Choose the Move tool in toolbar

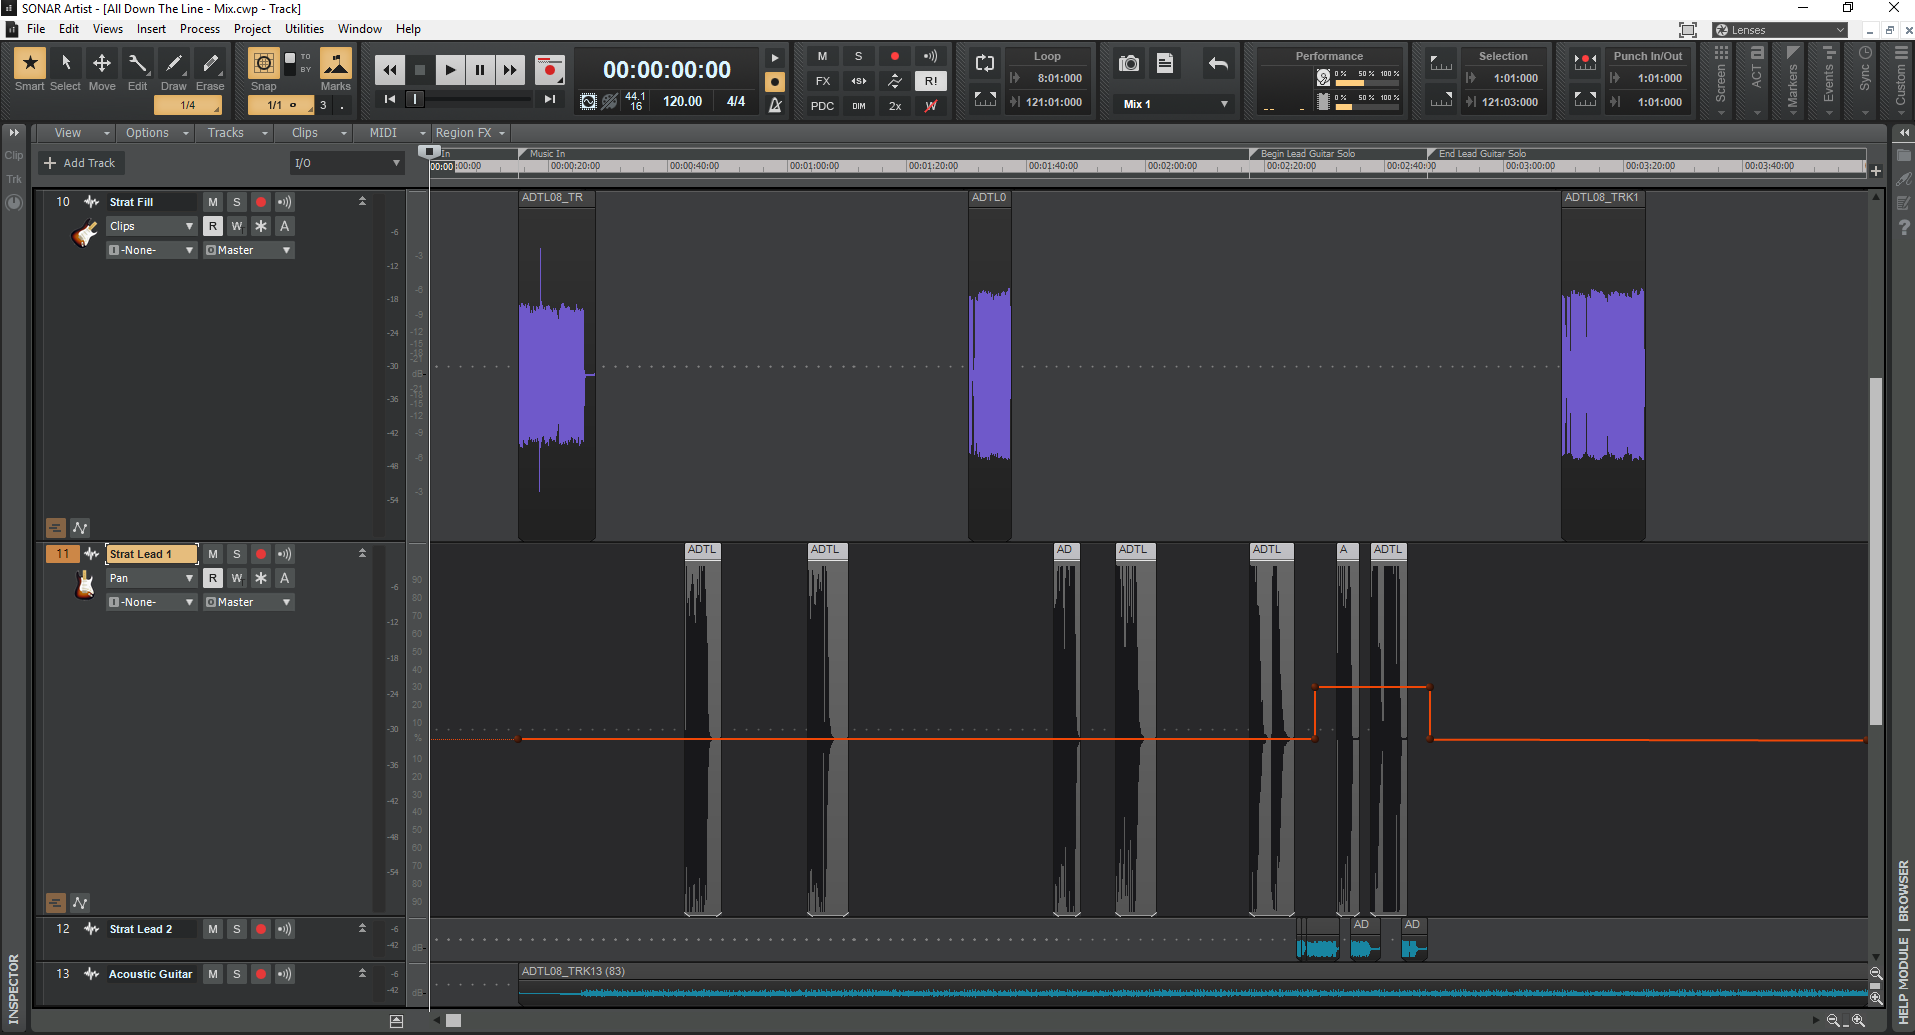coord(102,65)
